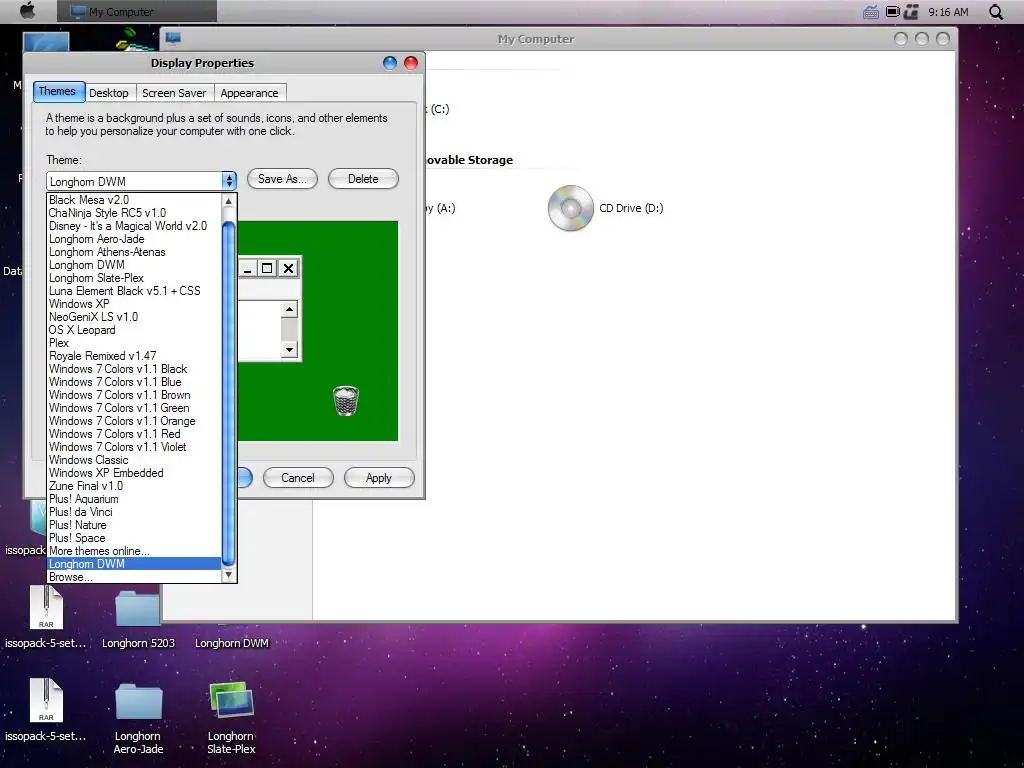Open the Longhorn 5203 folder on desktop

(138, 617)
